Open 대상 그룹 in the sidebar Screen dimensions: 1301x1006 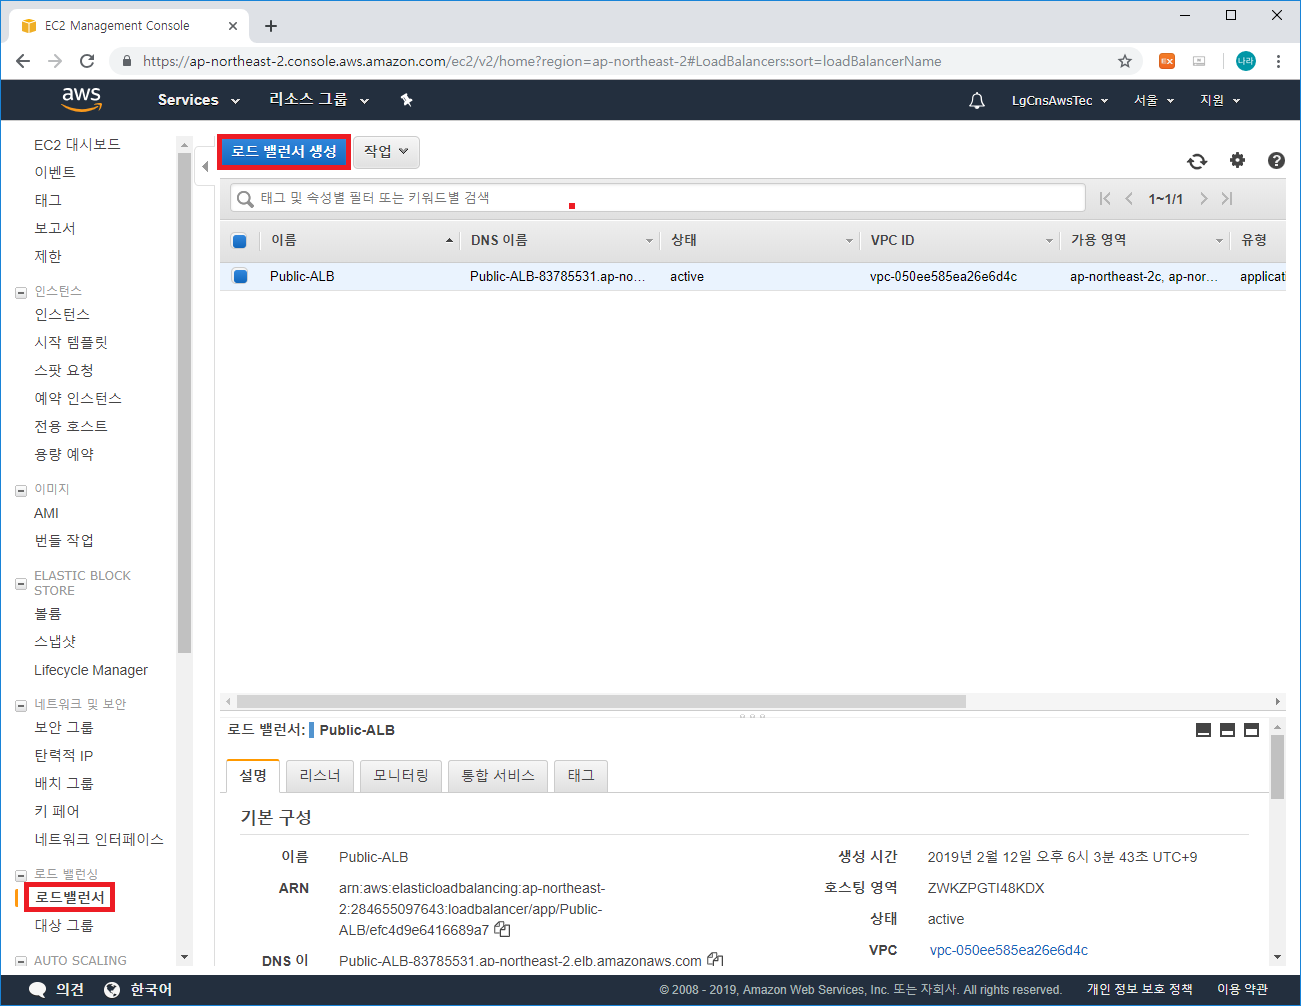click(64, 925)
